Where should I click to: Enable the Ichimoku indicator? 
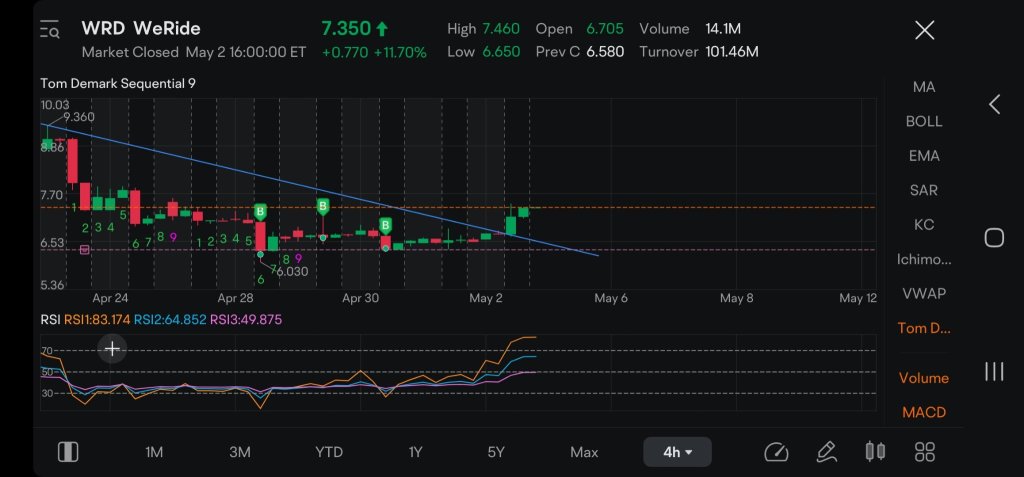coord(923,259)
